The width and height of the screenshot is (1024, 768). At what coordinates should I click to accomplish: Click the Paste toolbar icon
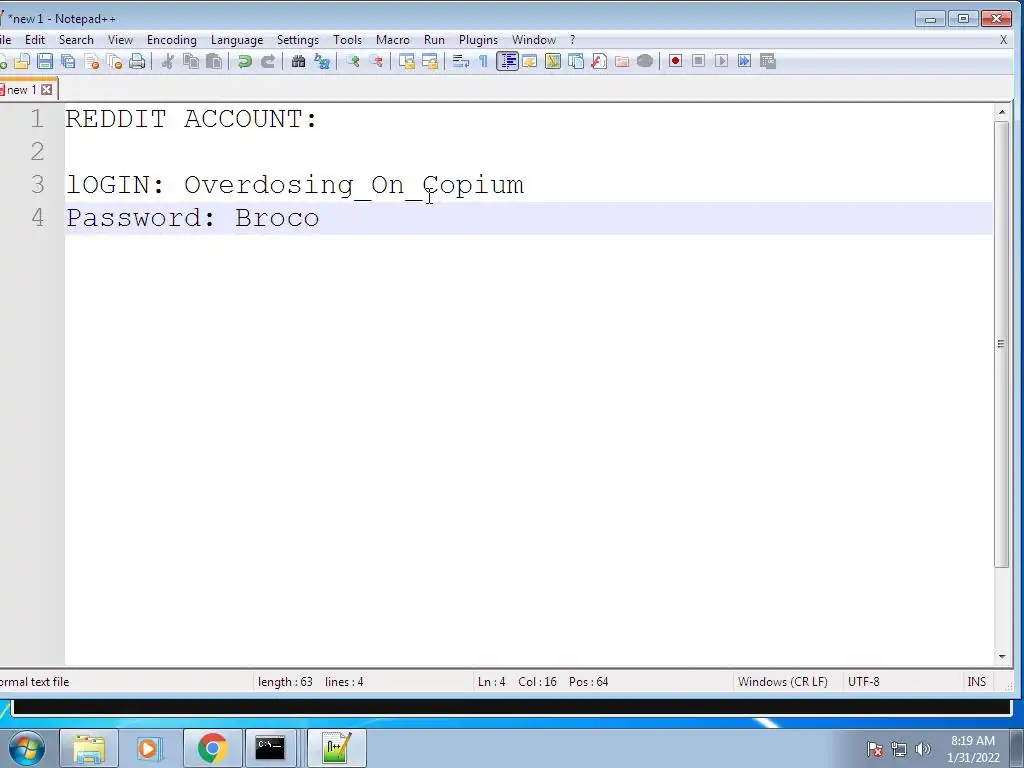(x=214, y=61)
